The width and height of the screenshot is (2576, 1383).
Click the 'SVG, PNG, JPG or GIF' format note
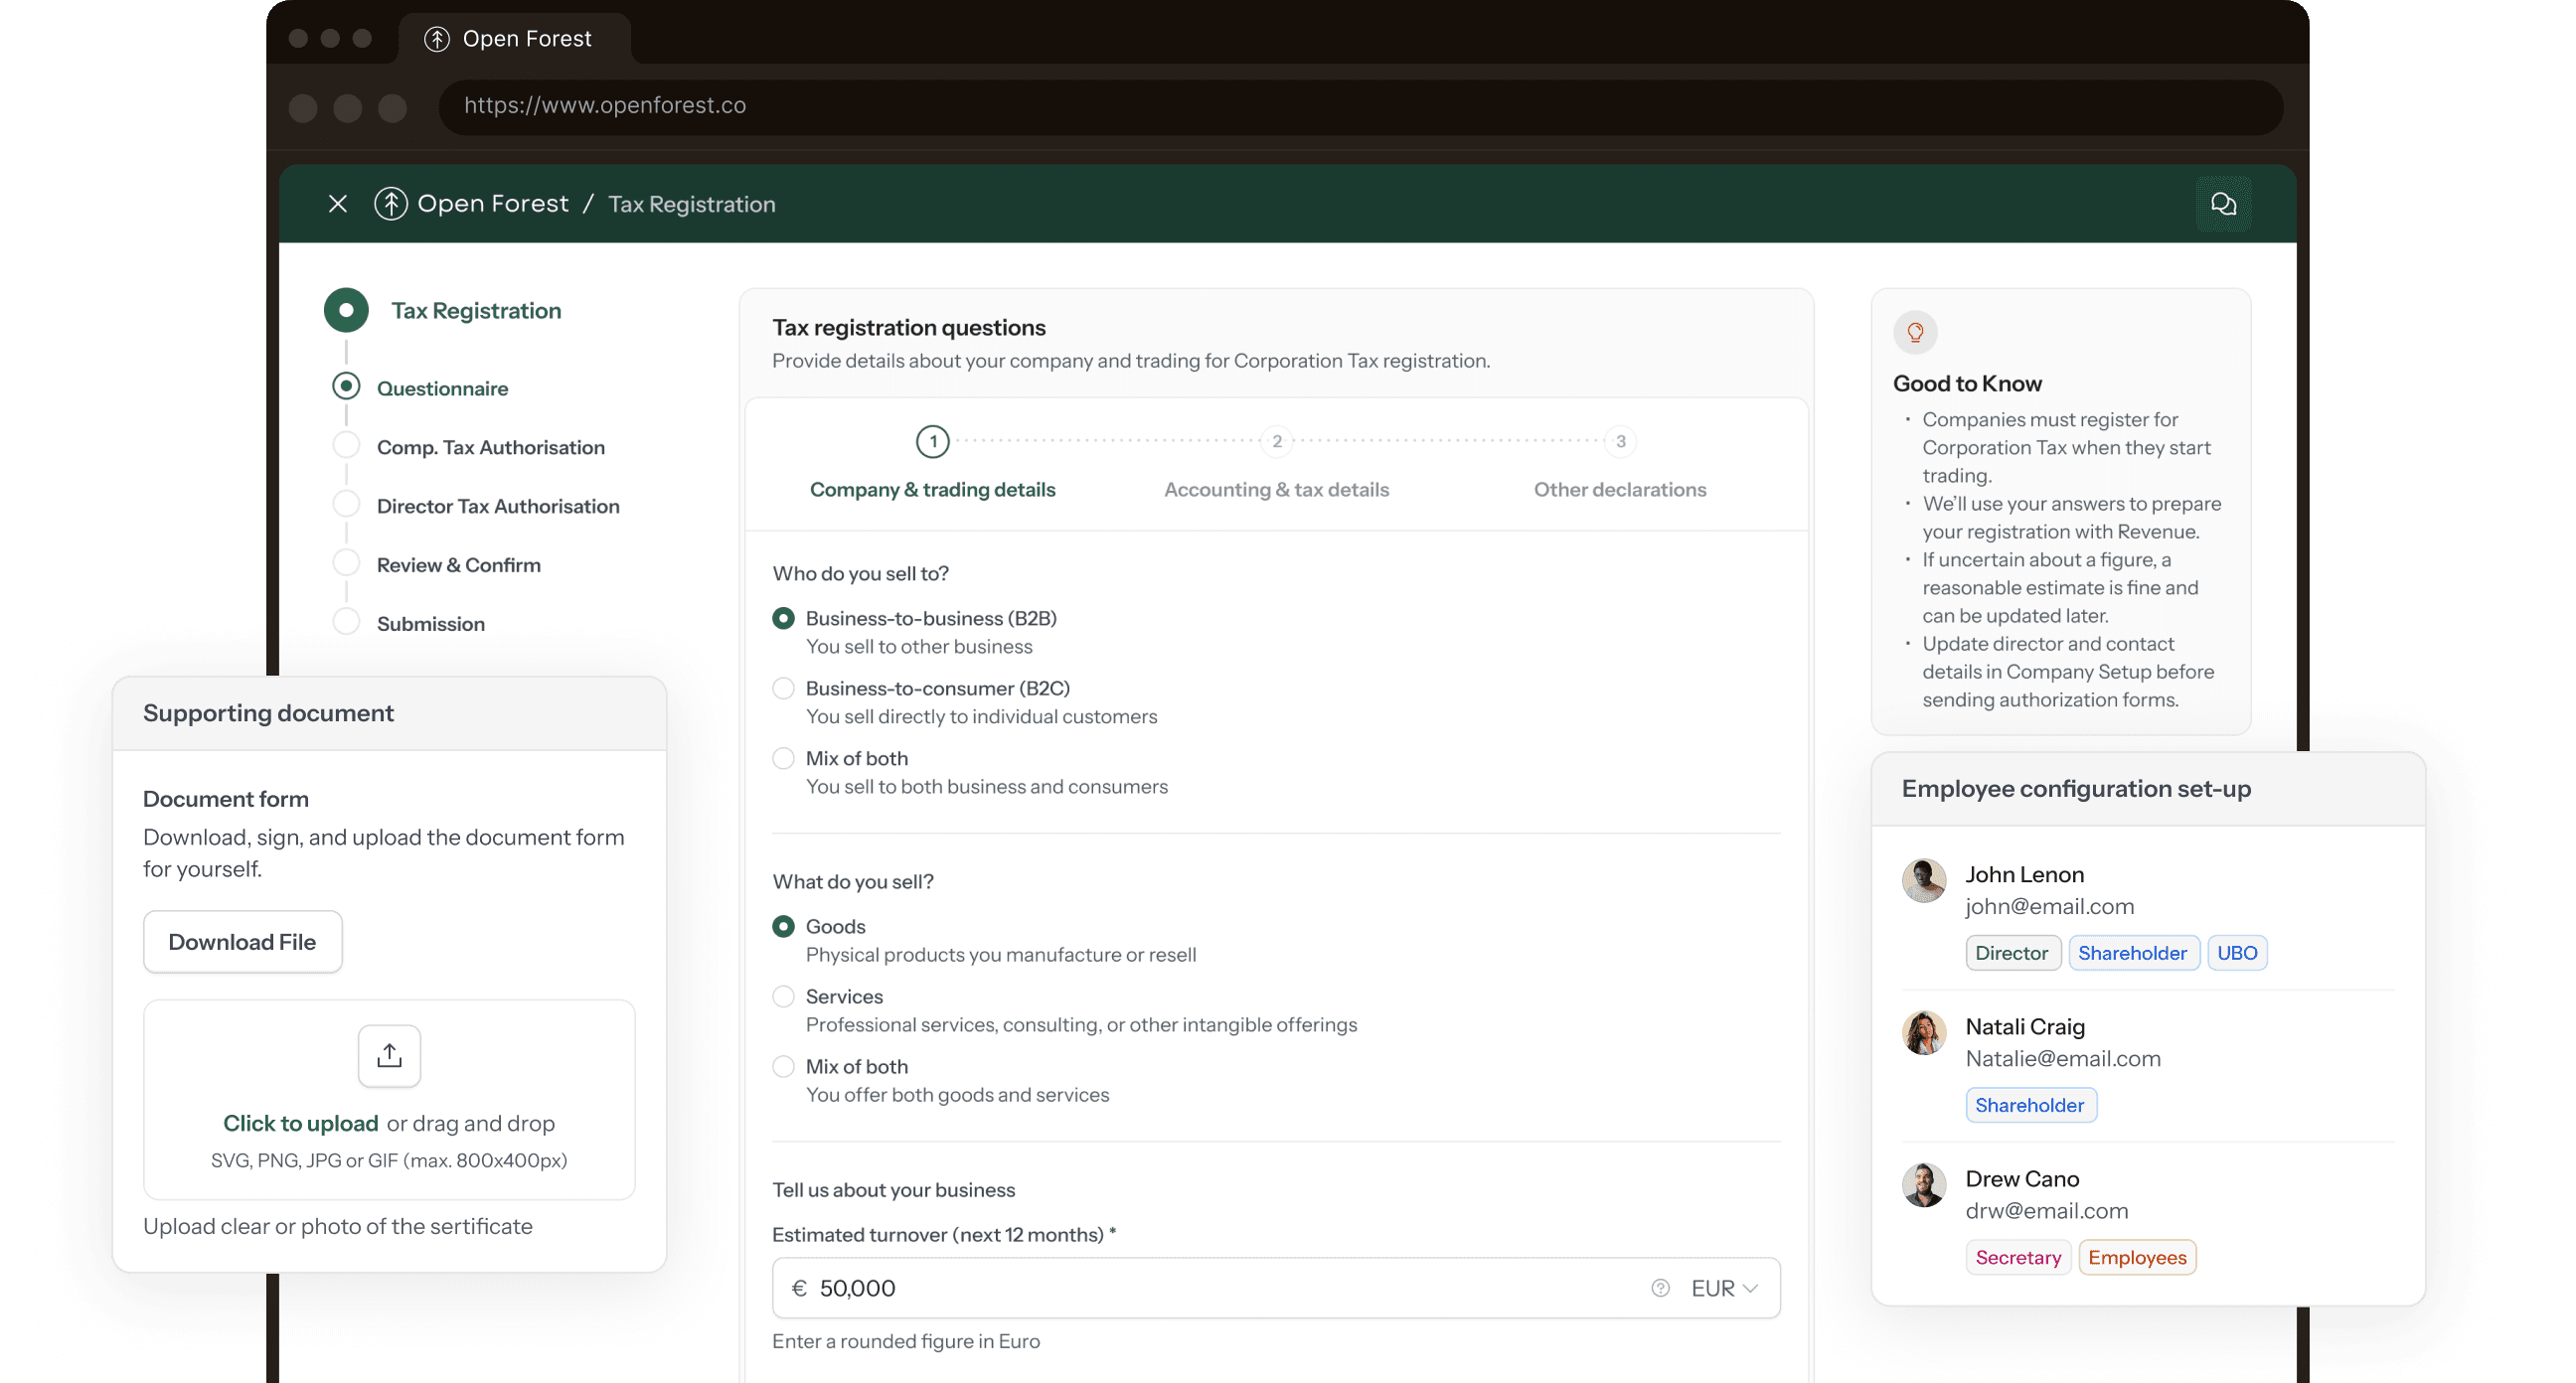click(389, 1160)
